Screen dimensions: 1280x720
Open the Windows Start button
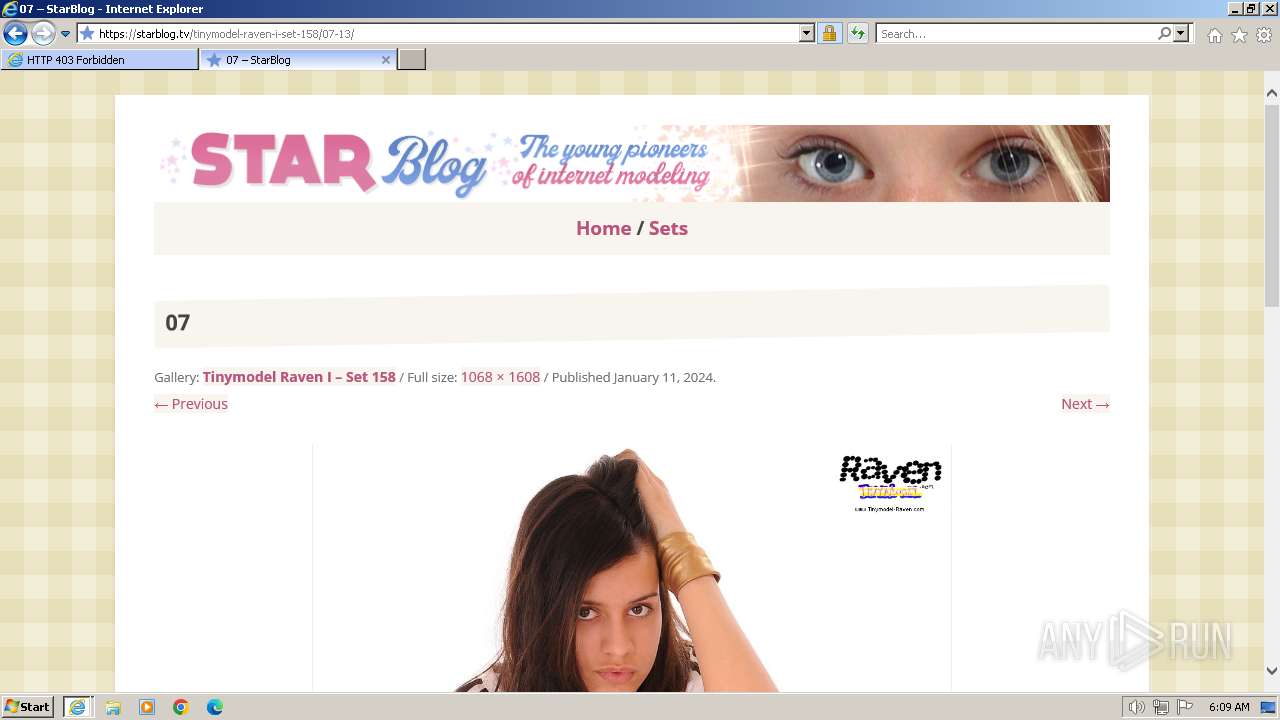pos(28,707)
